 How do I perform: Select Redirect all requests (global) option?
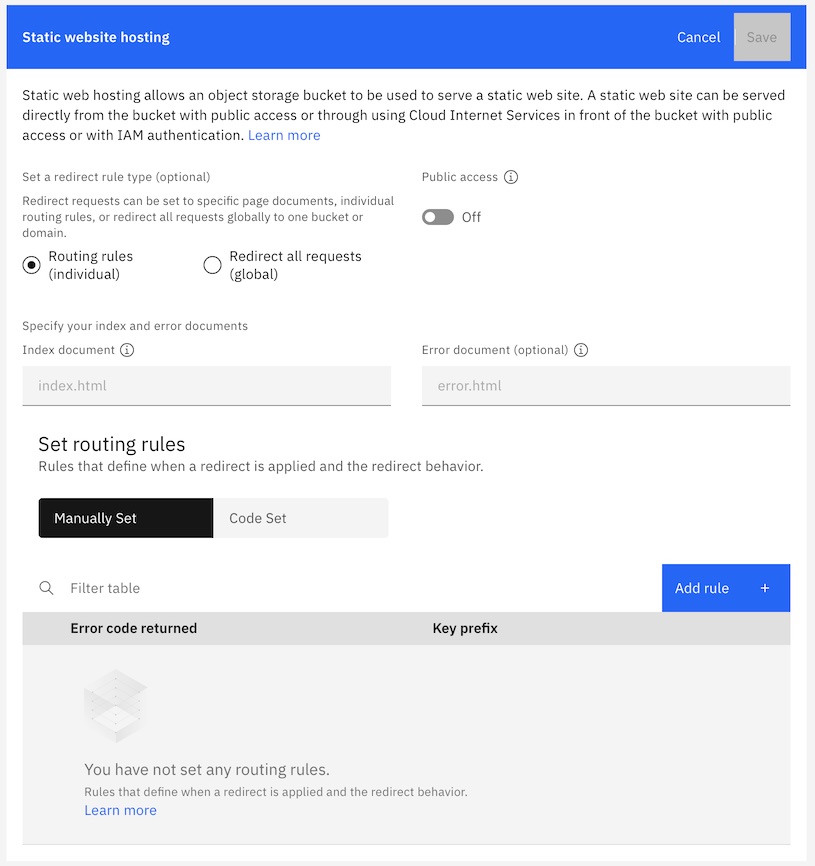[x=211, y=263]
